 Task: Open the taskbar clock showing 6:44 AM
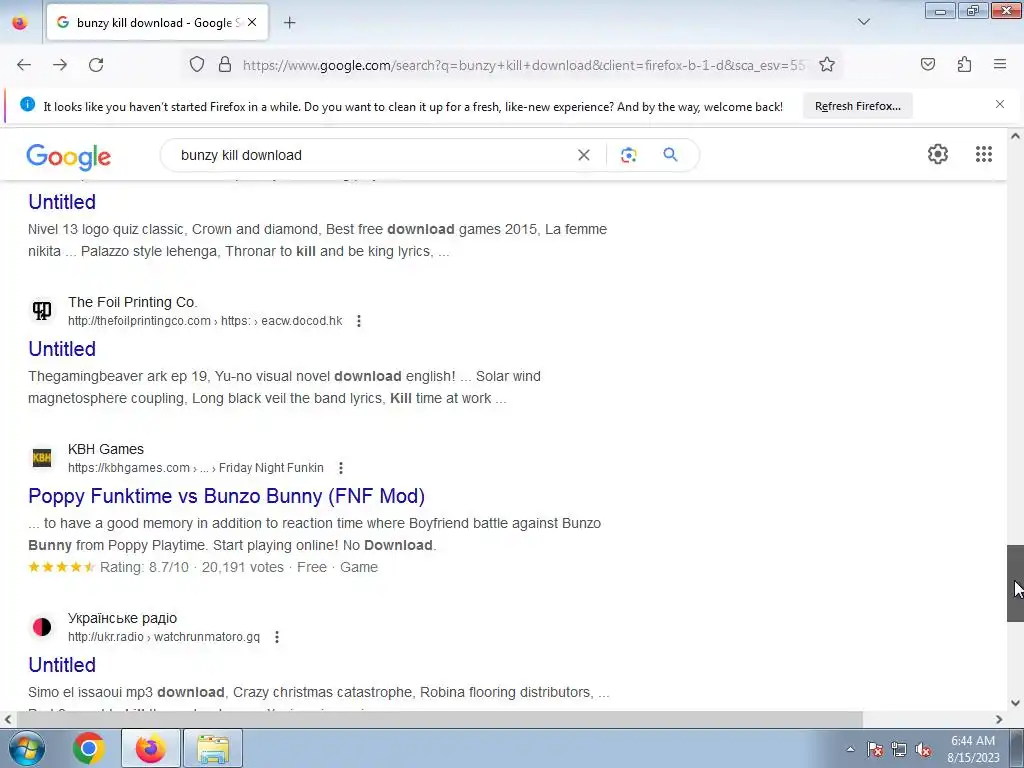[973, 749]
